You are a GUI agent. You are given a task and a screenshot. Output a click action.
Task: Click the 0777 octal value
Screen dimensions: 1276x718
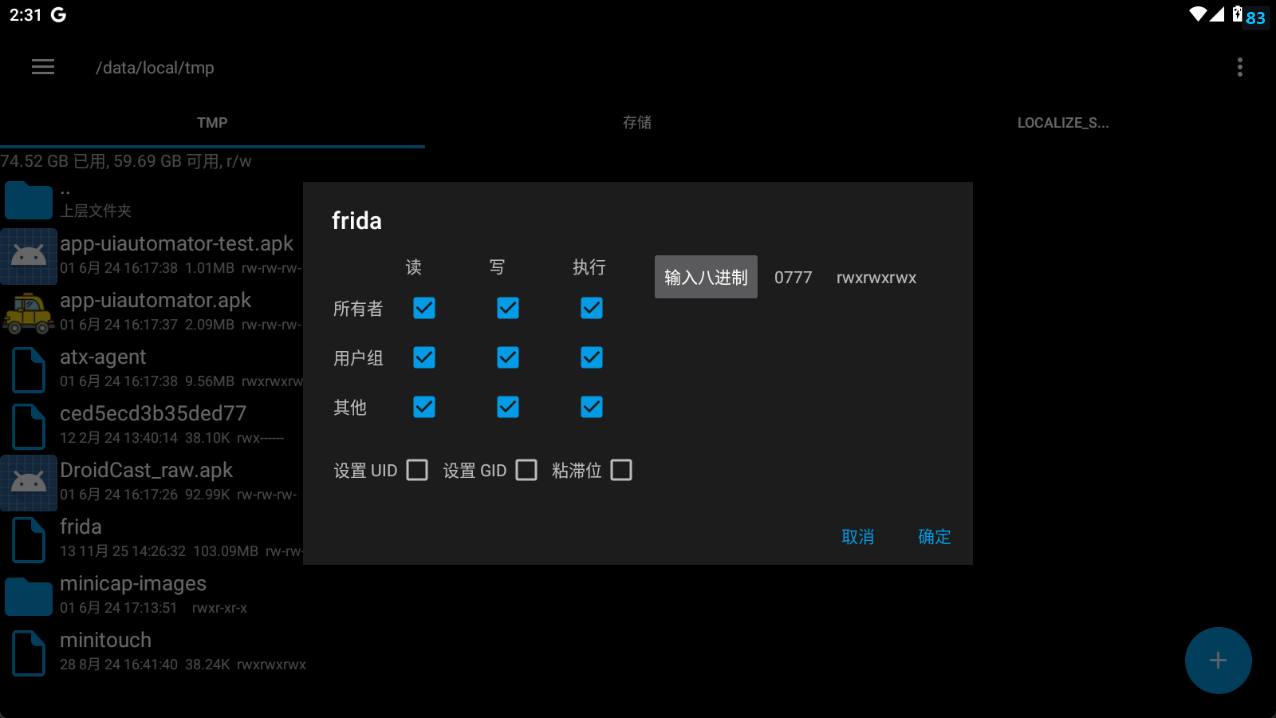tap(793, 278)
